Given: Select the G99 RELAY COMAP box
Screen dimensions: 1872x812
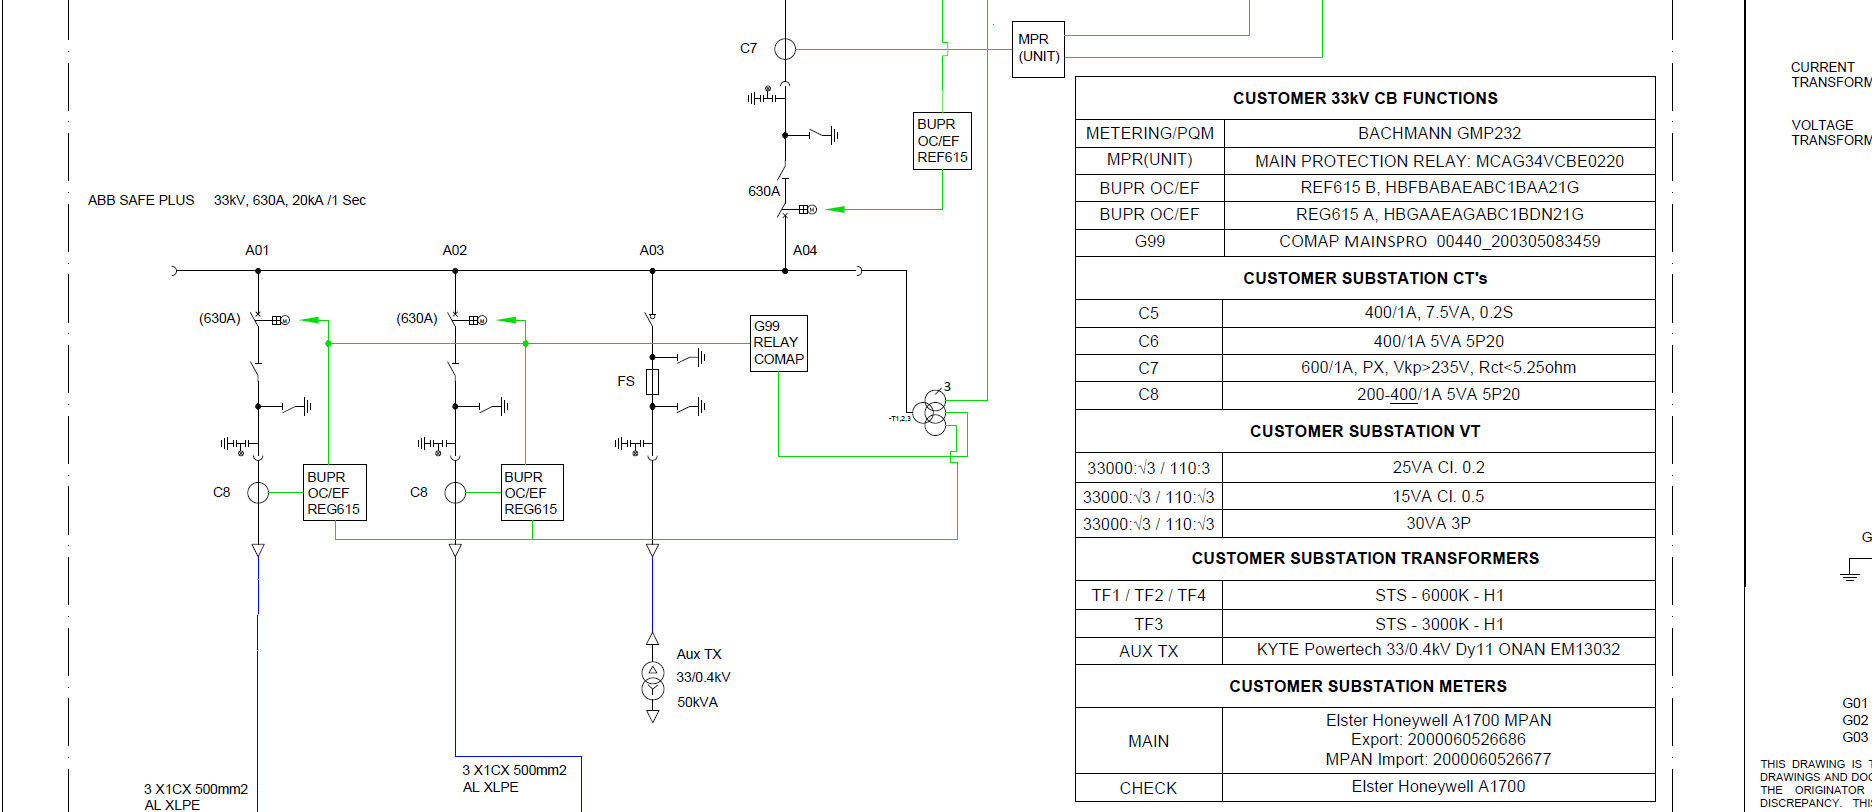Looking at the screenshot, I should coord(778,343).
